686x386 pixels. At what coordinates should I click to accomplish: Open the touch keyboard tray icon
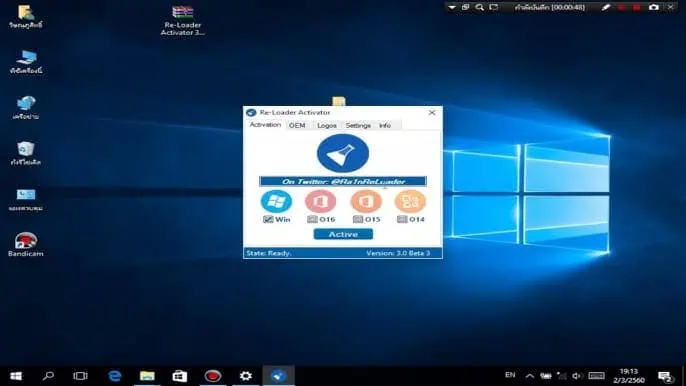[596, 376]
